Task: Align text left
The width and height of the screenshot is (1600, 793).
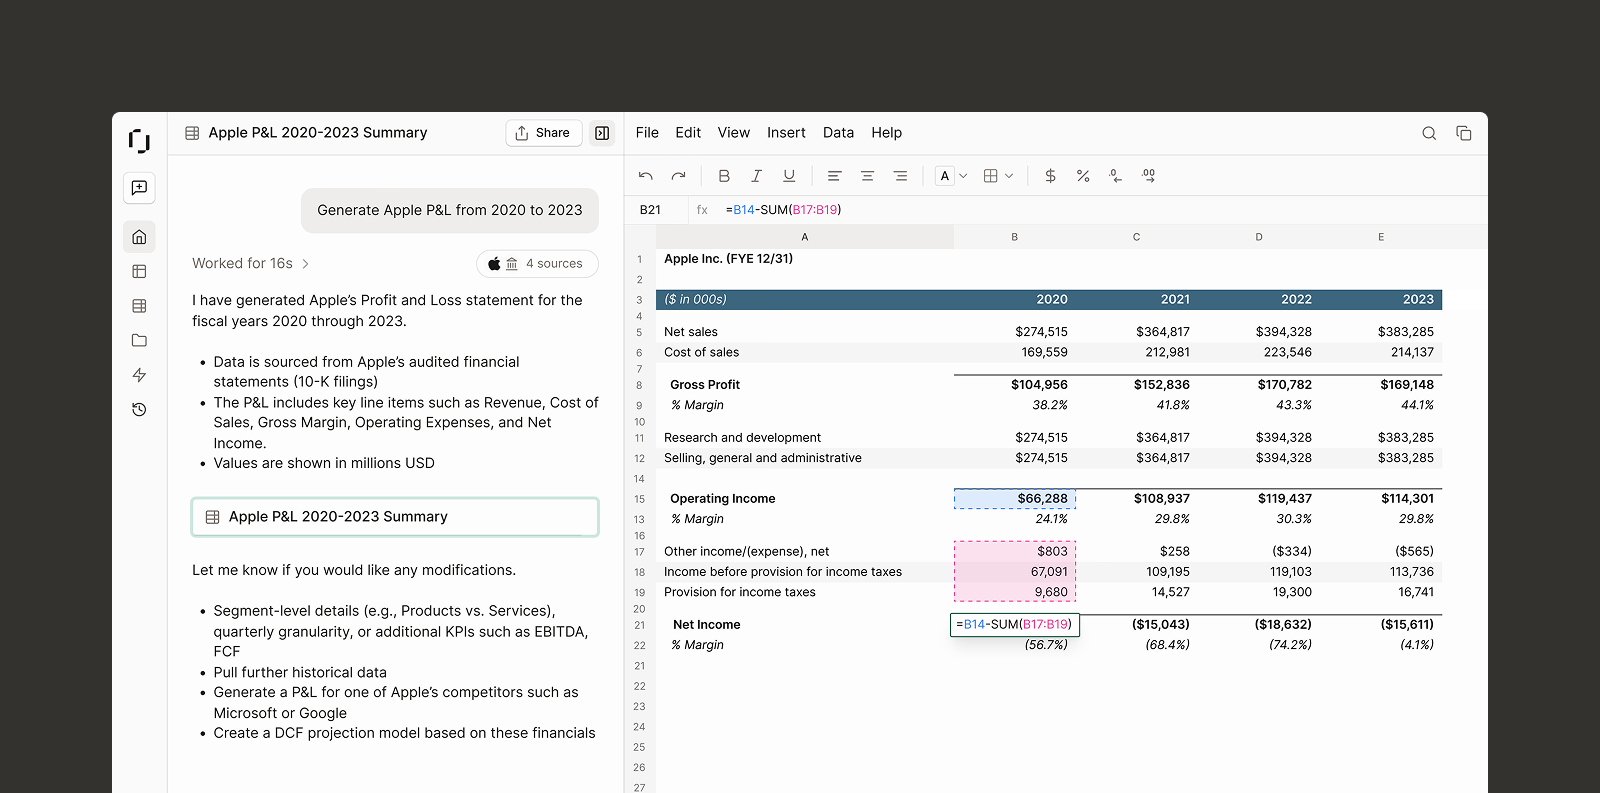Action: tap(834, 176)
